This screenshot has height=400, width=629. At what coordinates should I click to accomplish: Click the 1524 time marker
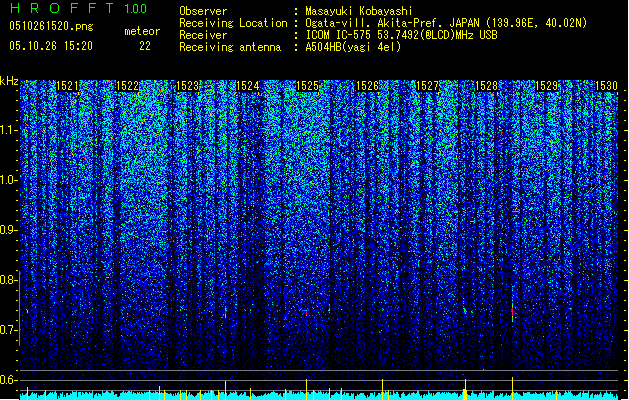248,86
